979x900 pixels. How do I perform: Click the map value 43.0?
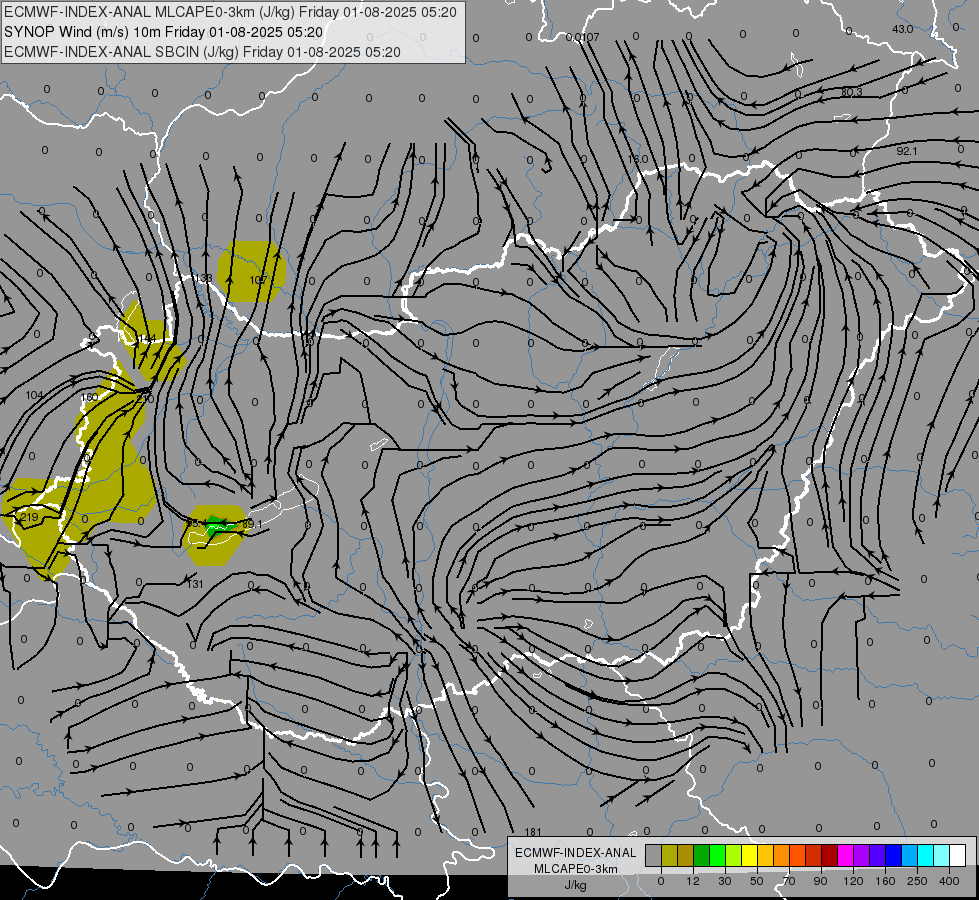click(x=902, y=29)
